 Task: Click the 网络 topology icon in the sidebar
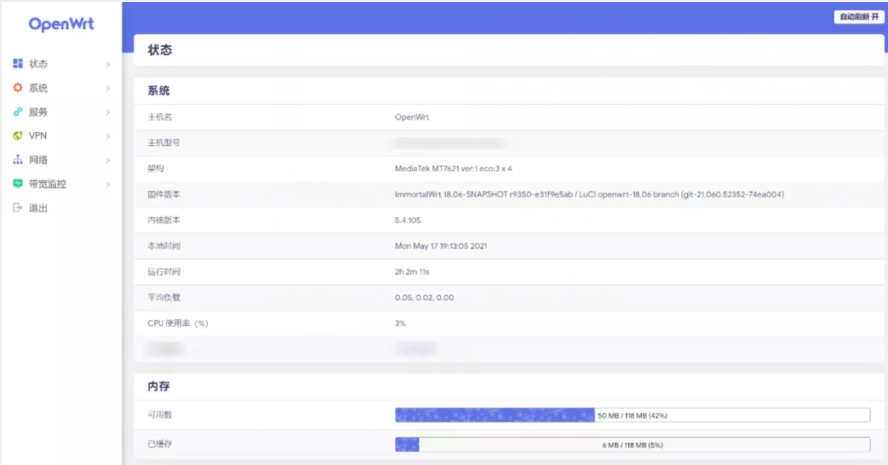click(18, 160)
